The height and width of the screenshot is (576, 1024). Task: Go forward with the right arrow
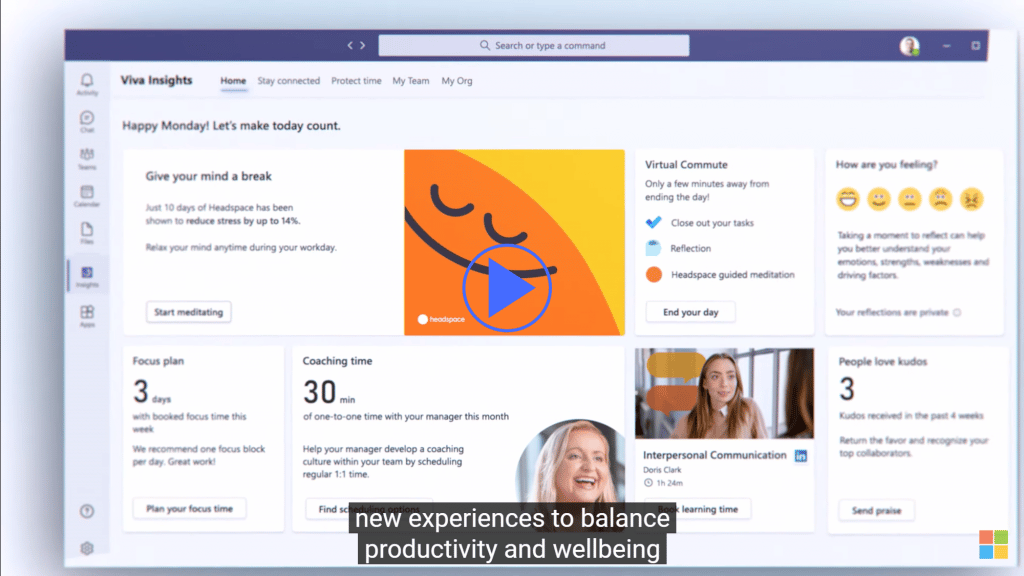[362, 45]
